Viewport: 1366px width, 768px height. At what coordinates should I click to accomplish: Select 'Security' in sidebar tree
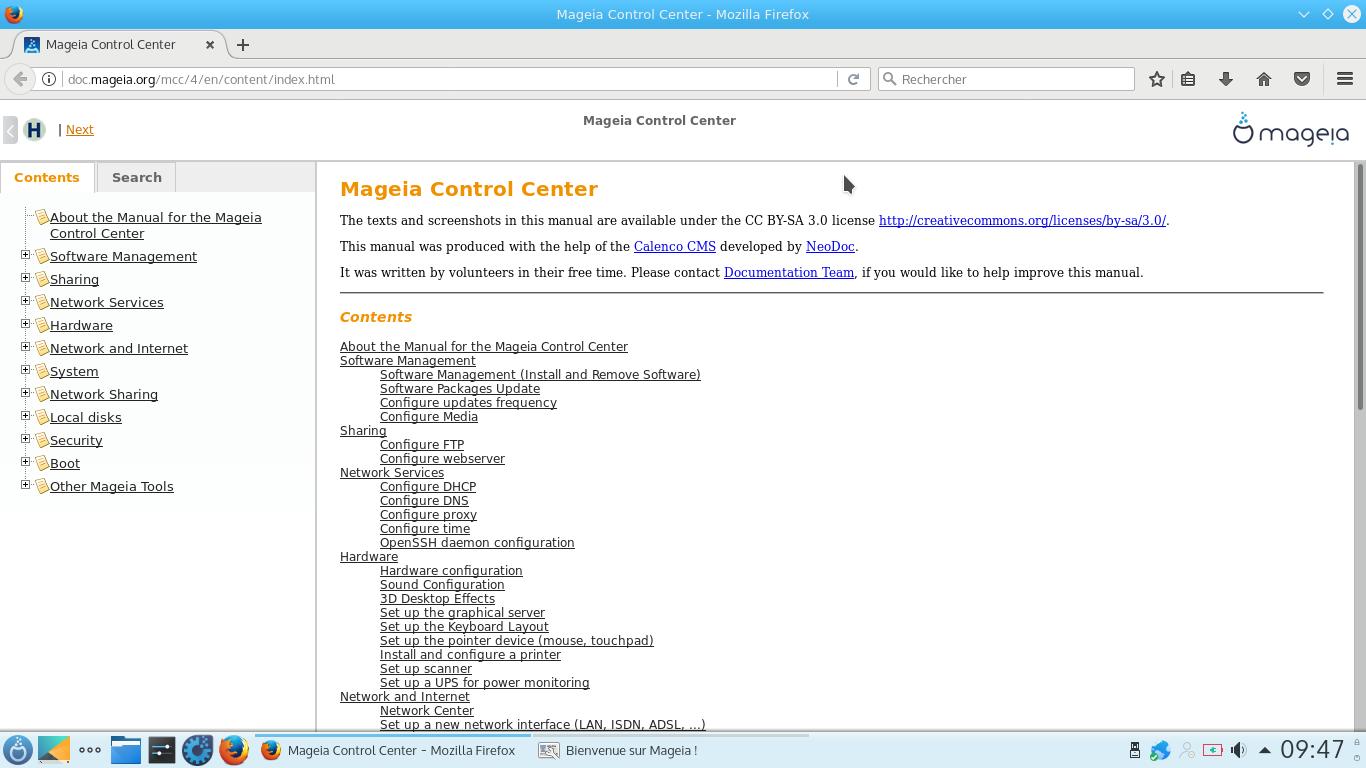pyautogui.click(x=76, y=440)
